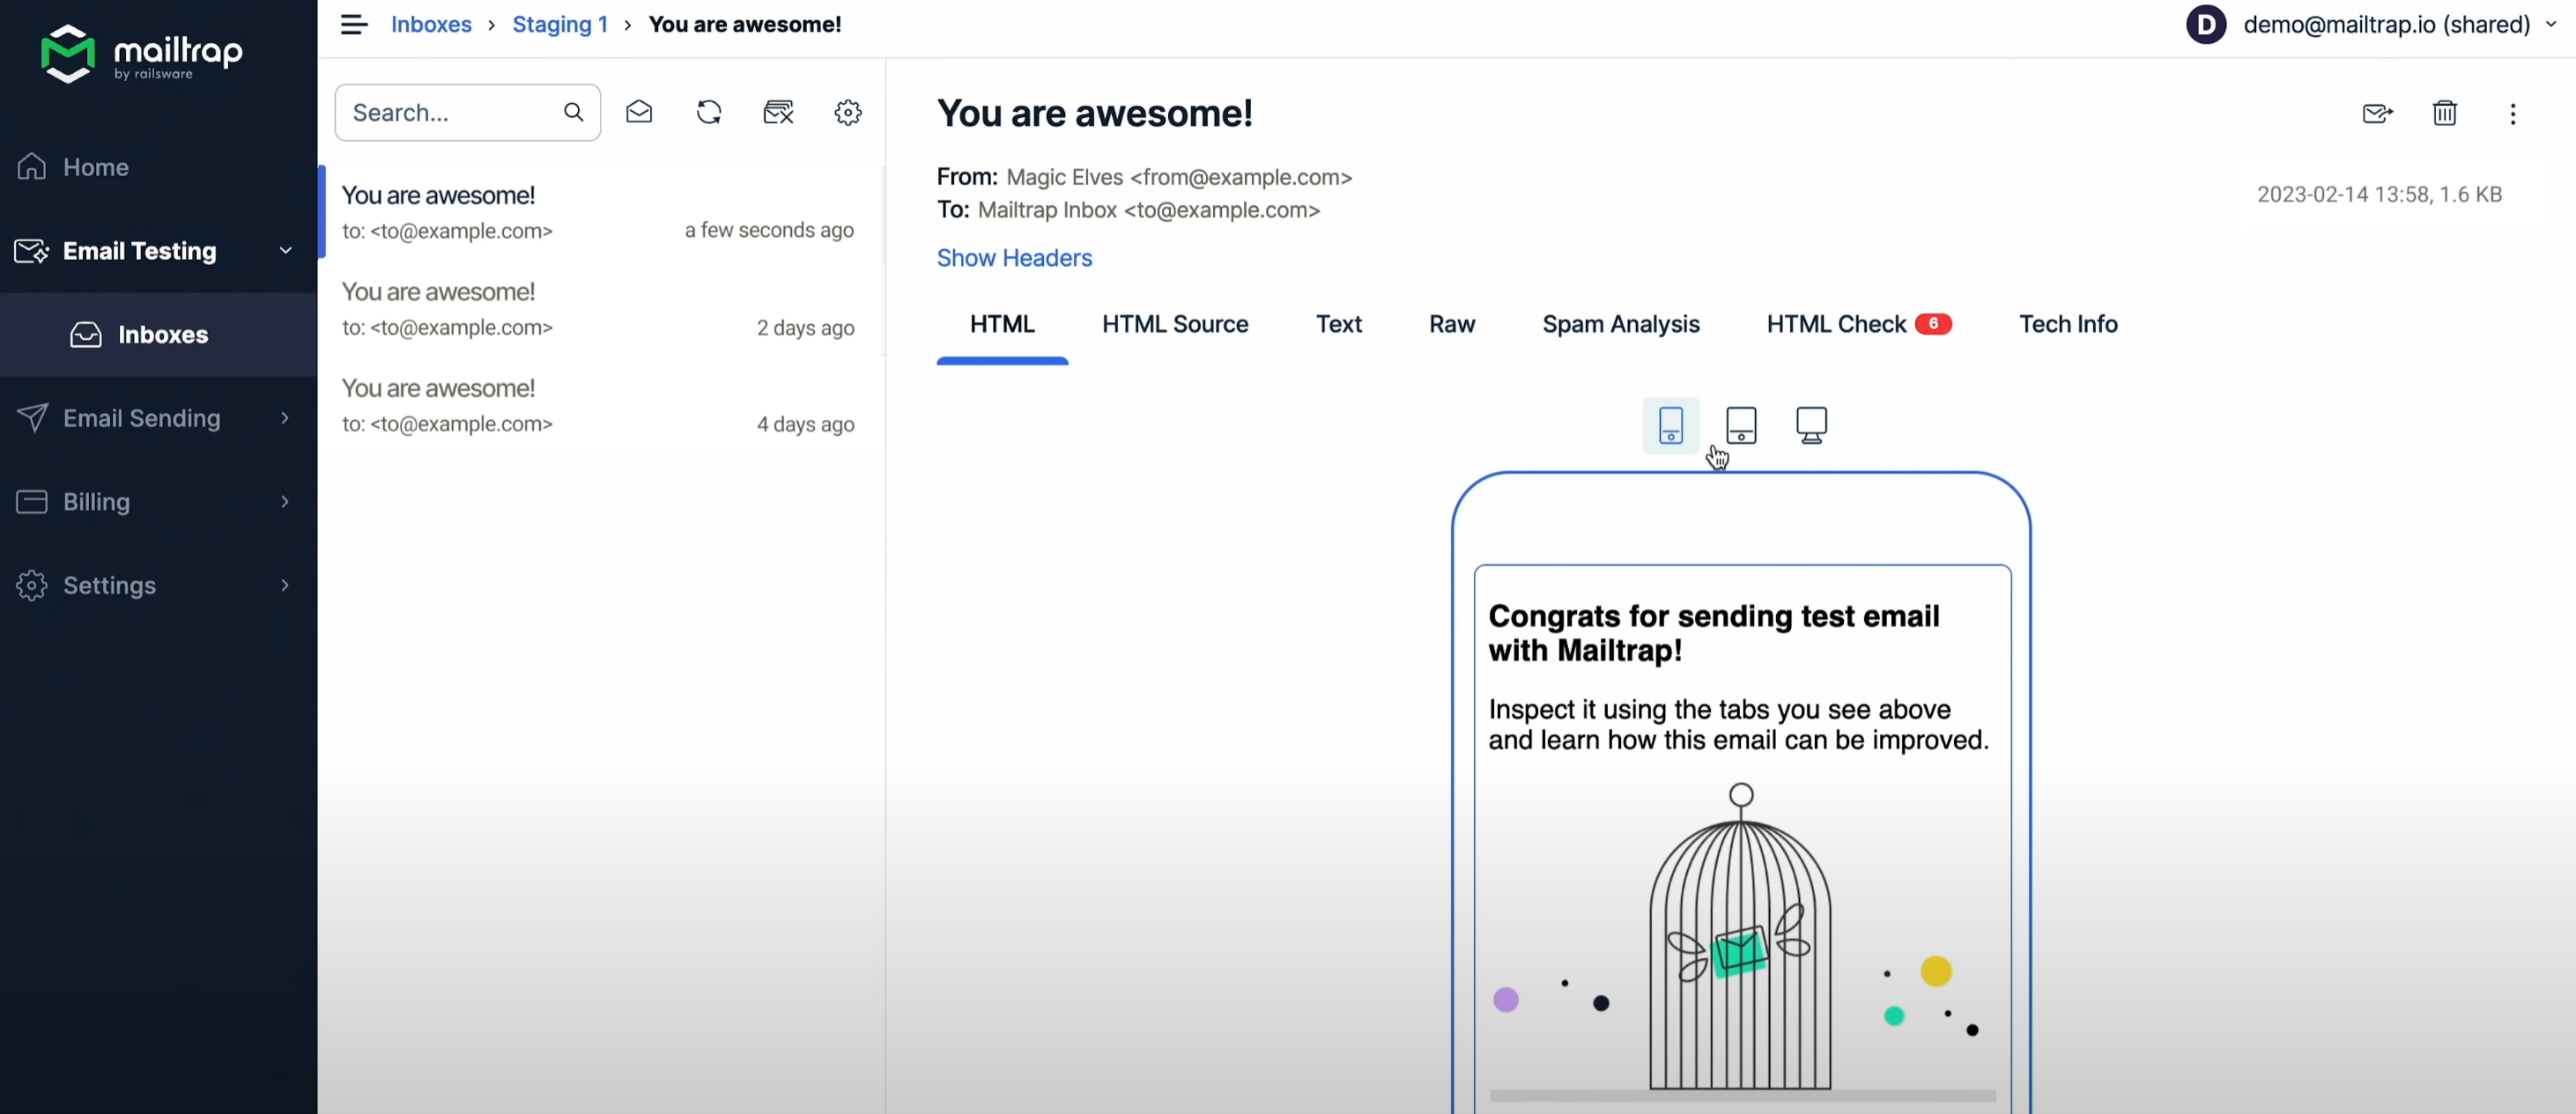Screen dimensions: 2576x1114
Task: Open inbox settings with the gear icon
Action: pos(847,112)
